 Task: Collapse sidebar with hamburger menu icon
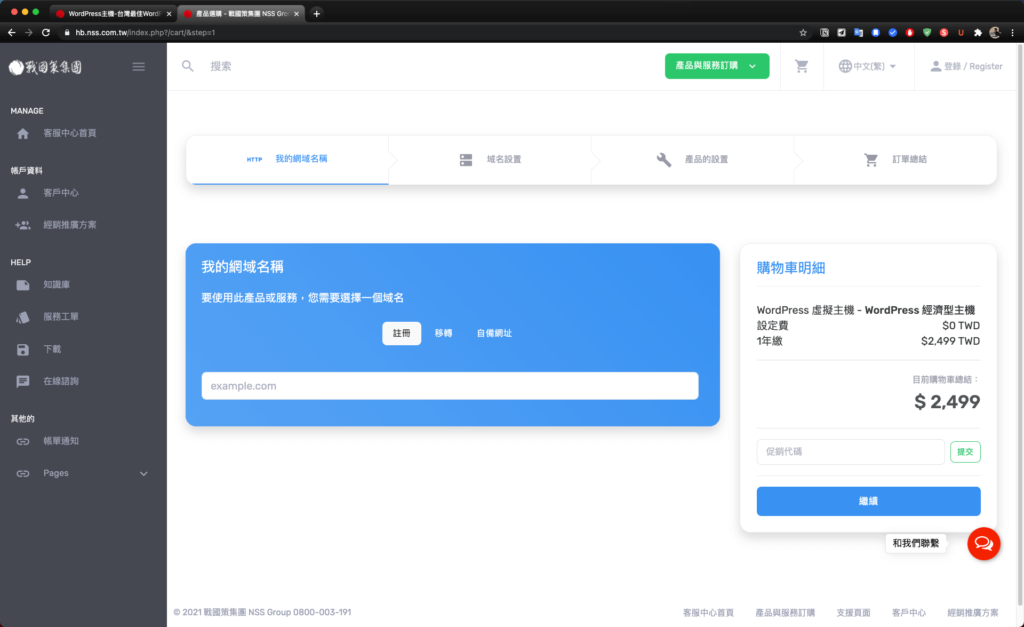tap(138, 67)
